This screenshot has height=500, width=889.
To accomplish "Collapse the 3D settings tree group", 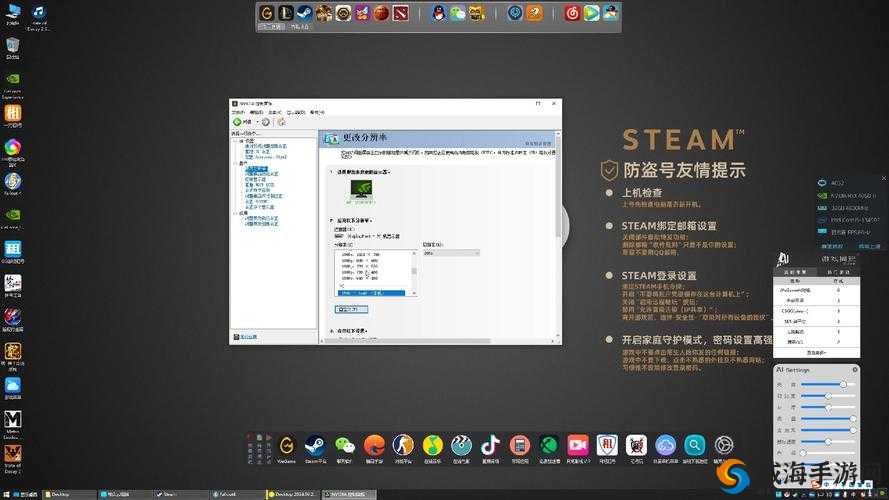I will click(x=236, y=141).
